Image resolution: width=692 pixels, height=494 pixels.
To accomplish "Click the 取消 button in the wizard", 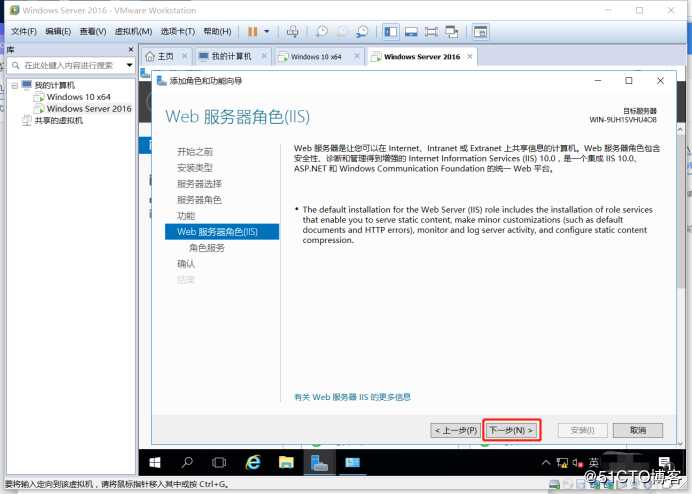I will click(638, 430).
